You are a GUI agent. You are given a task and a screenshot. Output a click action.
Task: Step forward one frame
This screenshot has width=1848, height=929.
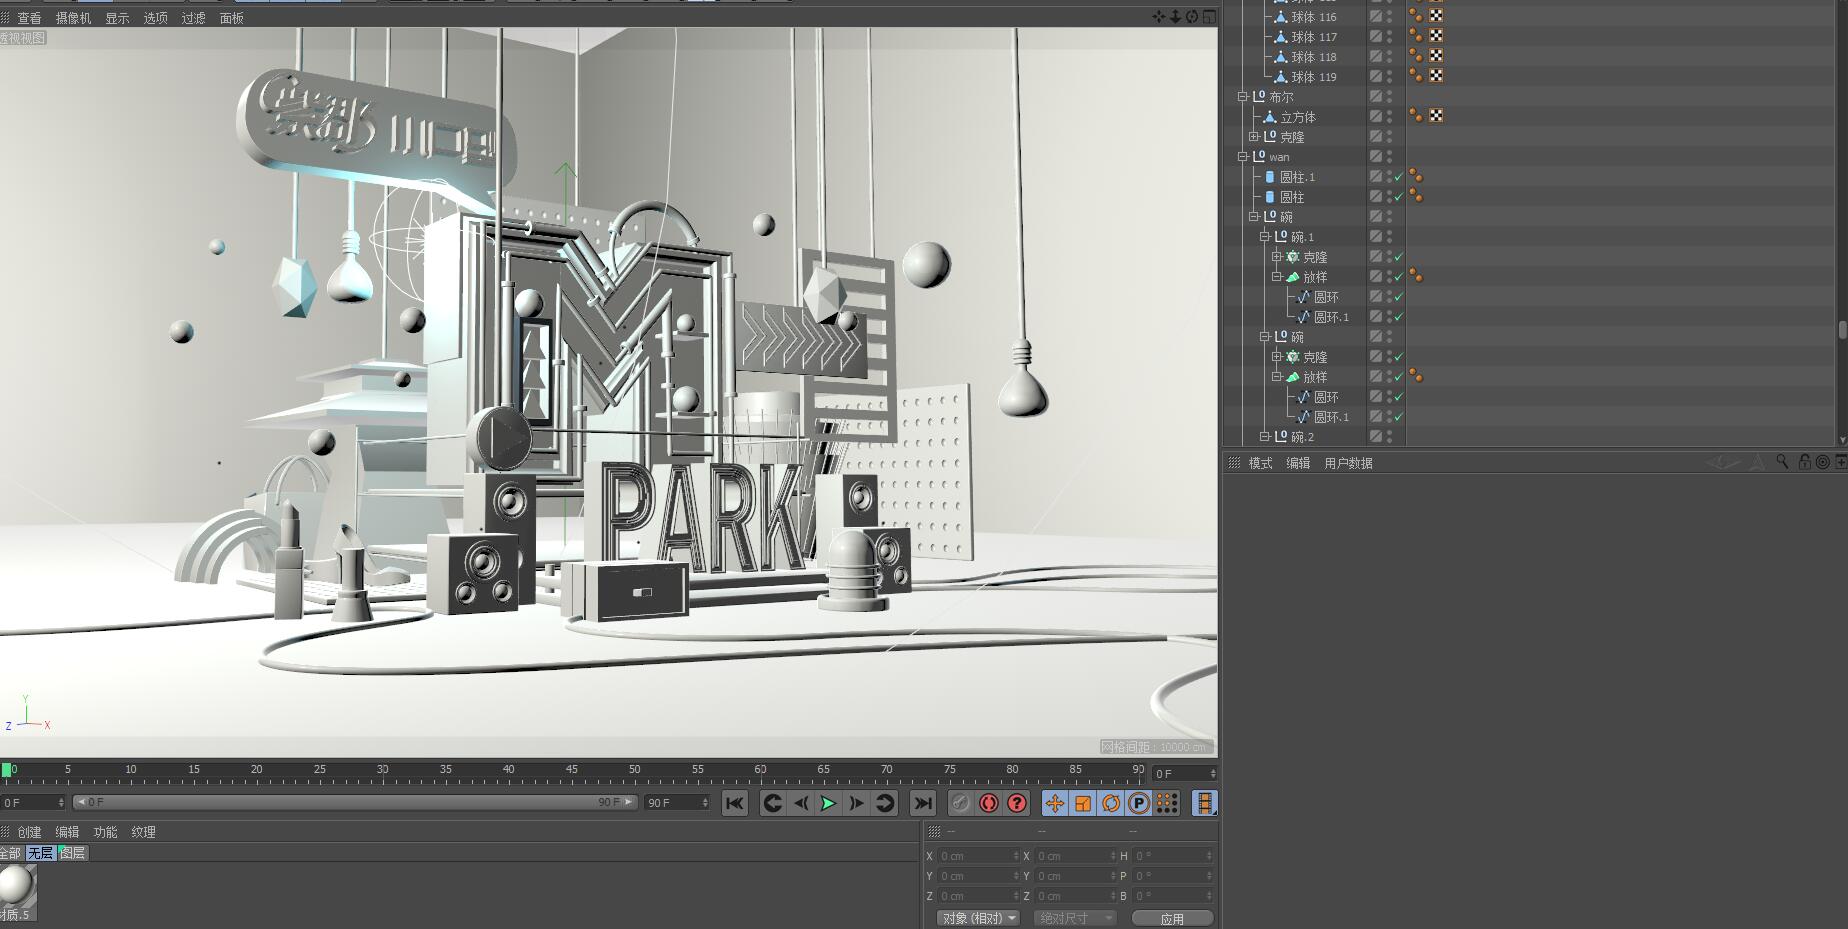coord(856,803)
